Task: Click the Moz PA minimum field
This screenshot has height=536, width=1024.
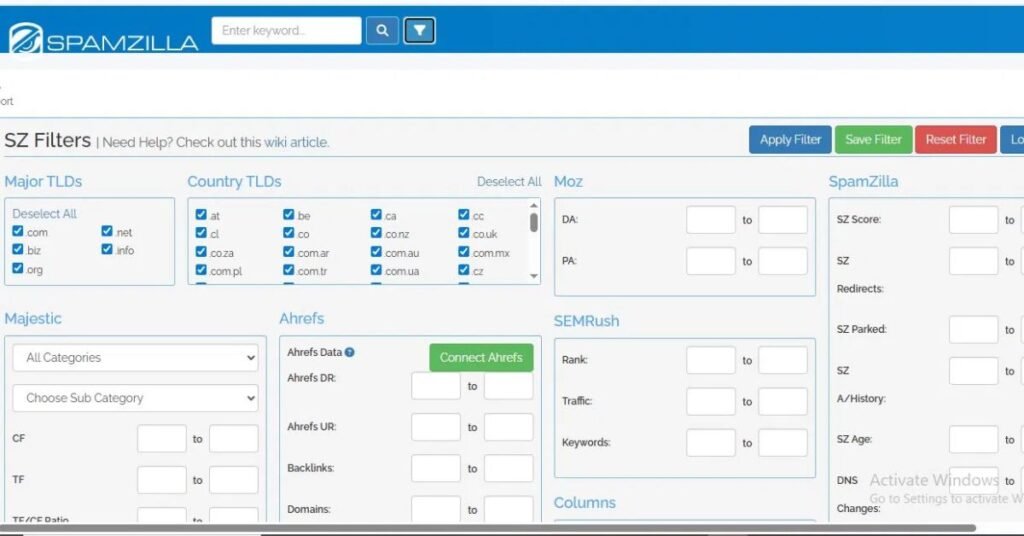Action: tap(711, 261)
